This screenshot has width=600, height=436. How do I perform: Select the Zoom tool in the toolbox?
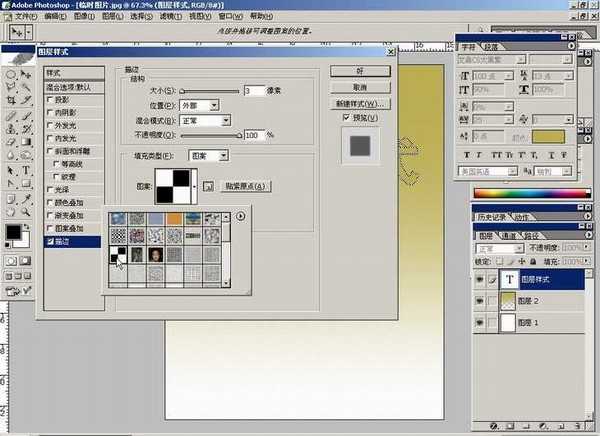(26, 212)
